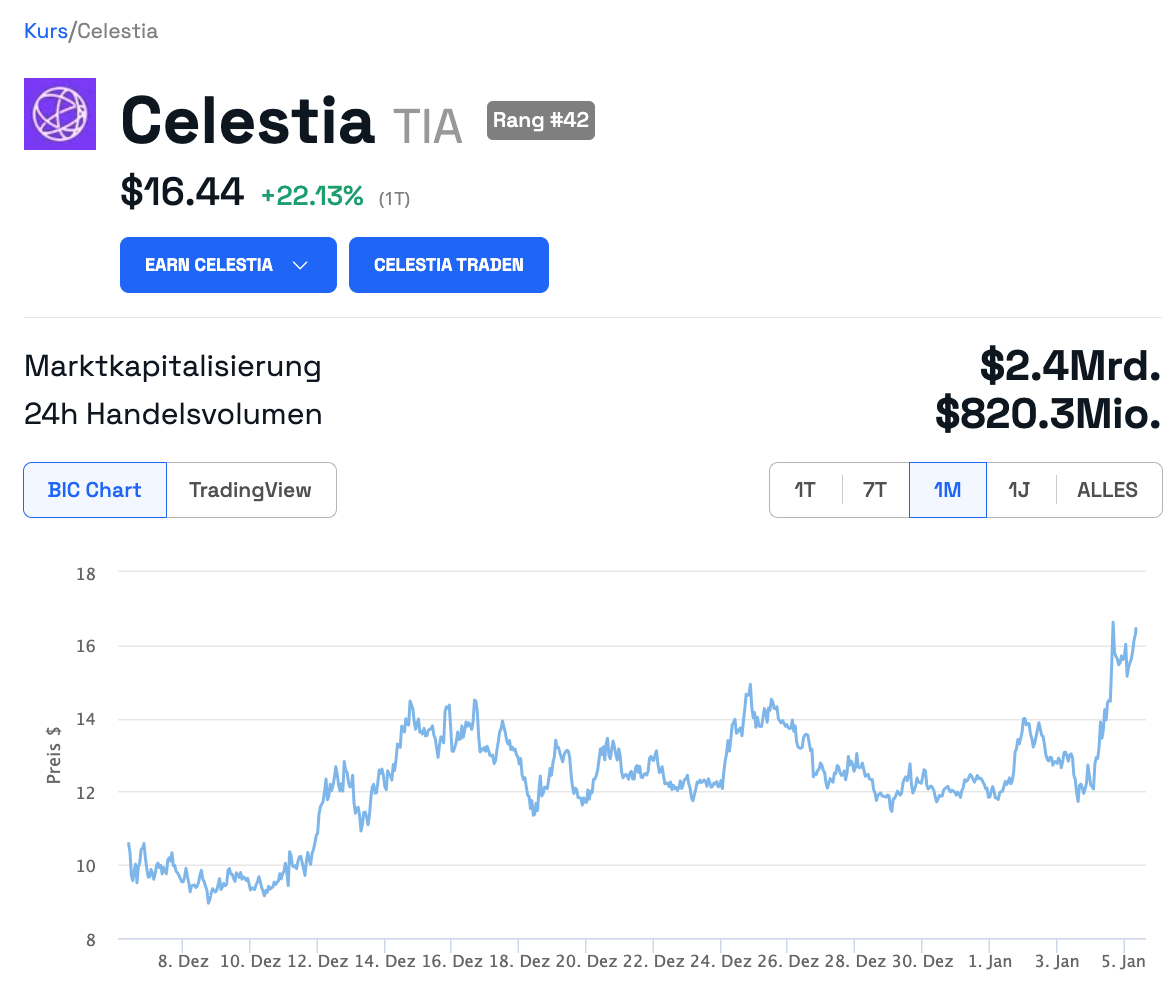Open the Kurs breadcrumb link
This screenshot has width=1168, height=986.
45,31
